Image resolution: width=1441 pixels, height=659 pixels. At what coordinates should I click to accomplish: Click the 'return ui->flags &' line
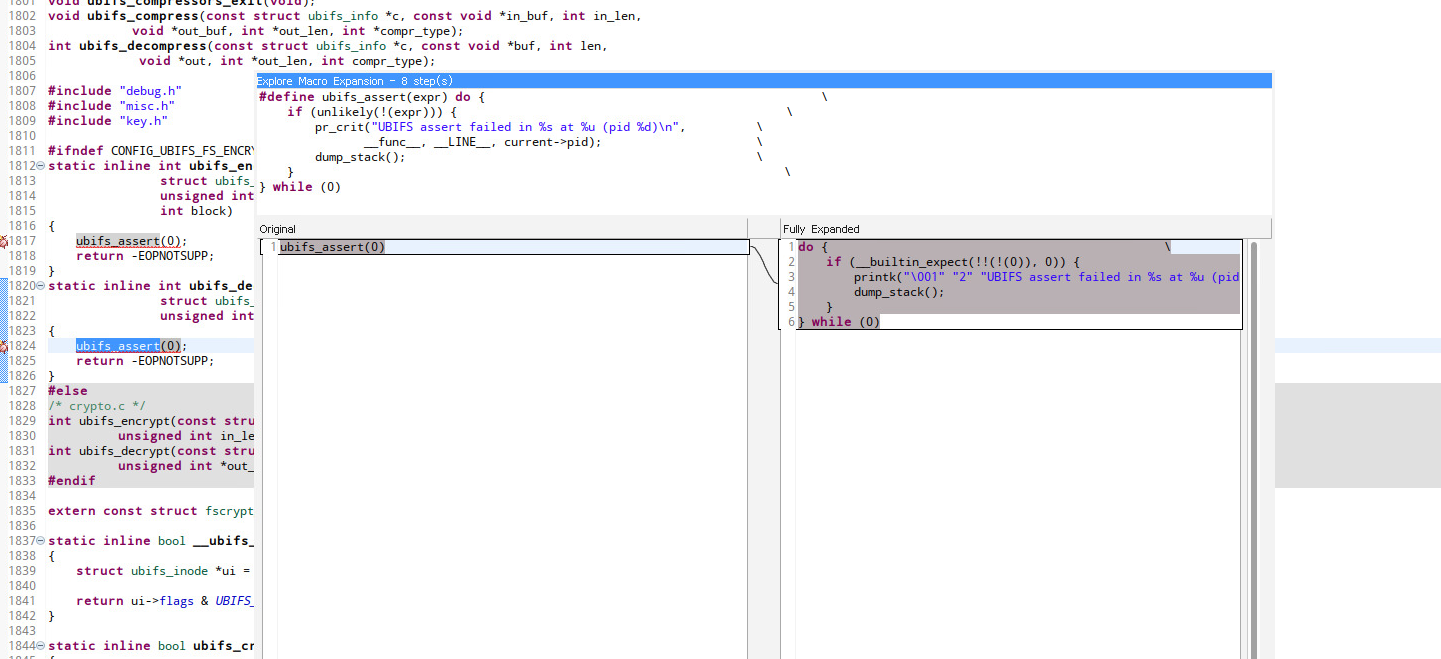165,601
